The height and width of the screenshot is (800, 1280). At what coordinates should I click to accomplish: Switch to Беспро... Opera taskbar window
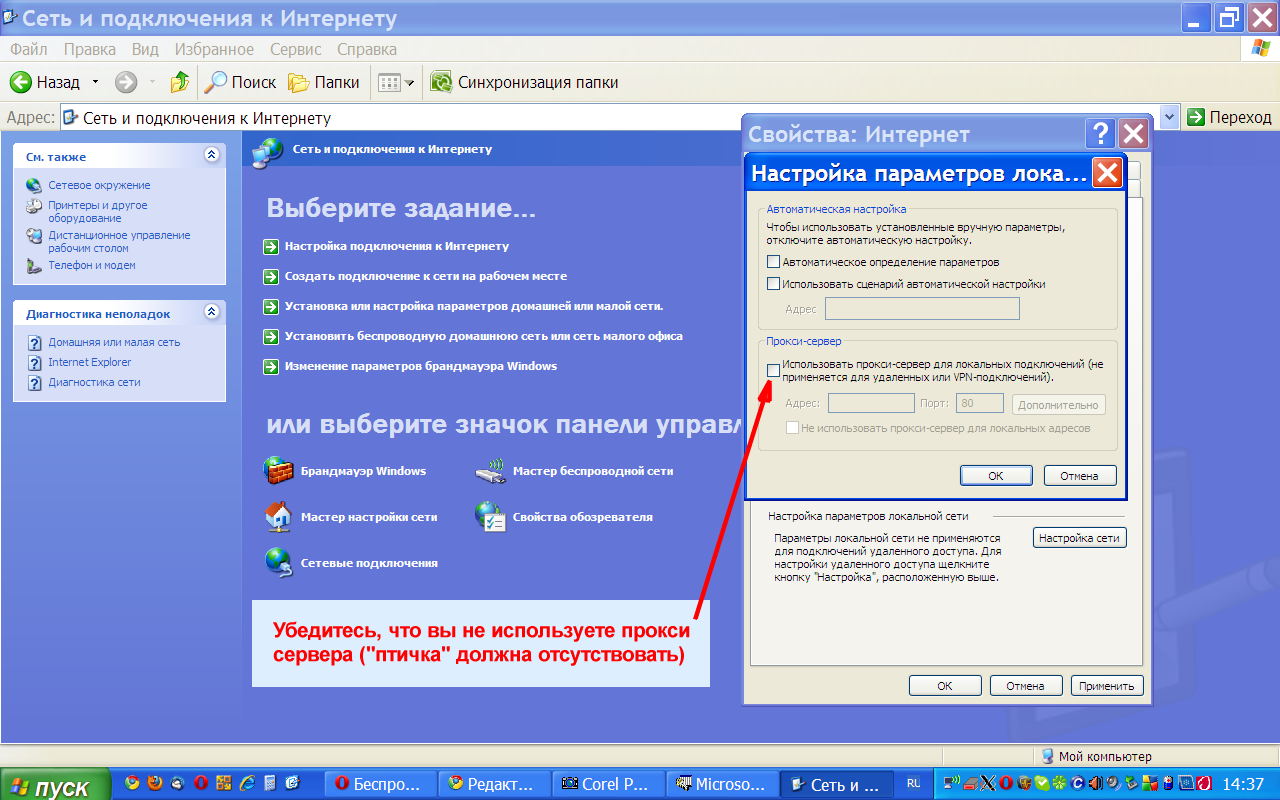coord(383,784)
